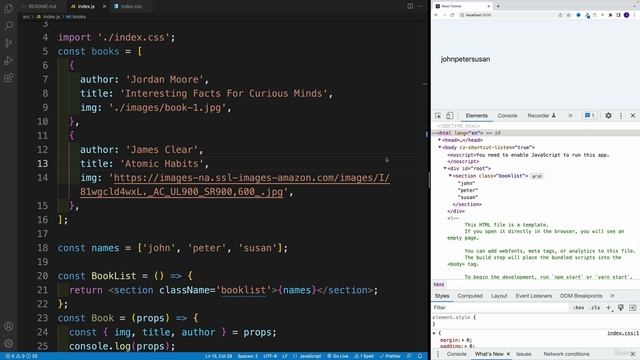Open the Layout tab
The width and height of the screenshot is (640, 360).
pyautogui.click(x=499, y=296)
